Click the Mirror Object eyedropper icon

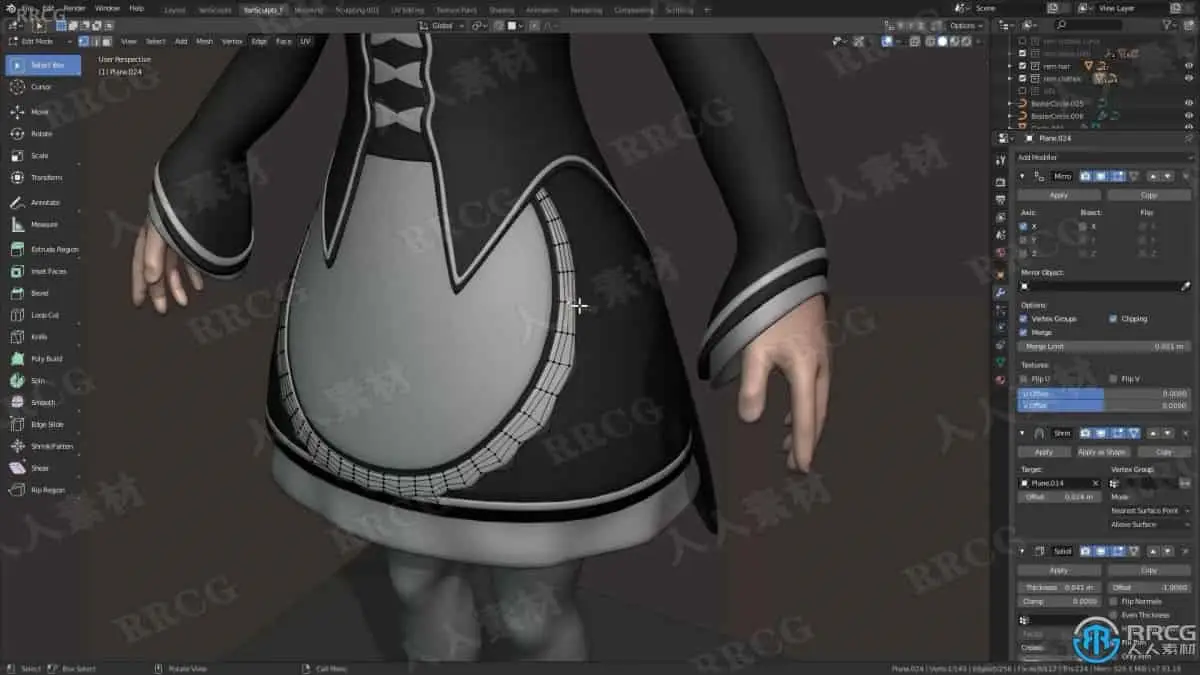point(1186,286)
